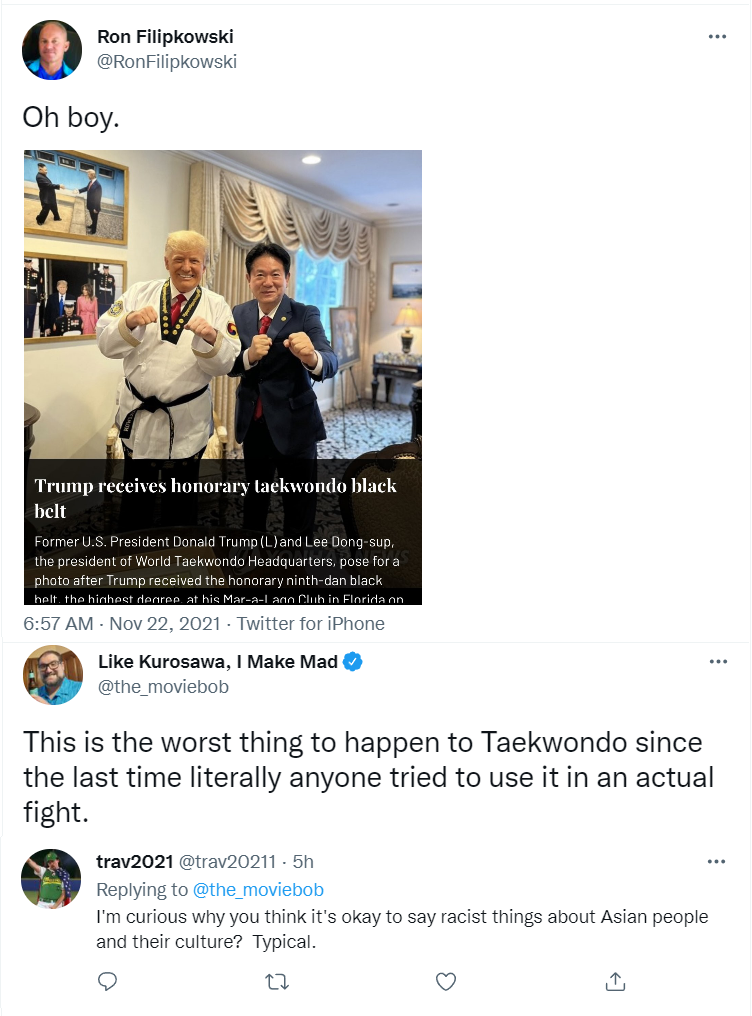Open the more options menu on trav2021's reply
Image resolution: width=752 pixels, height=1016 pixels.
716,861
